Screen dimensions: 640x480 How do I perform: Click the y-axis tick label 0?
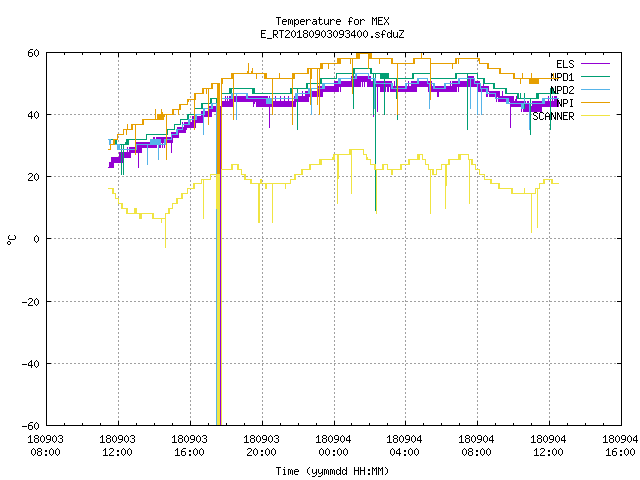(x=36, y=239)
